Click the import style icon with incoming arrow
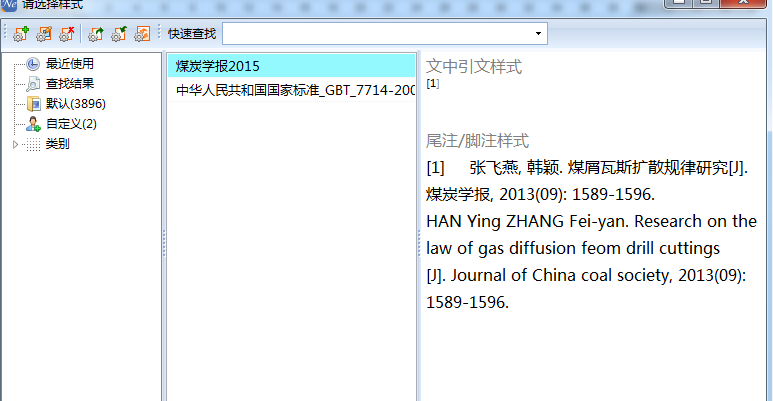The image size is (773, 401). (x=119, y=34)
